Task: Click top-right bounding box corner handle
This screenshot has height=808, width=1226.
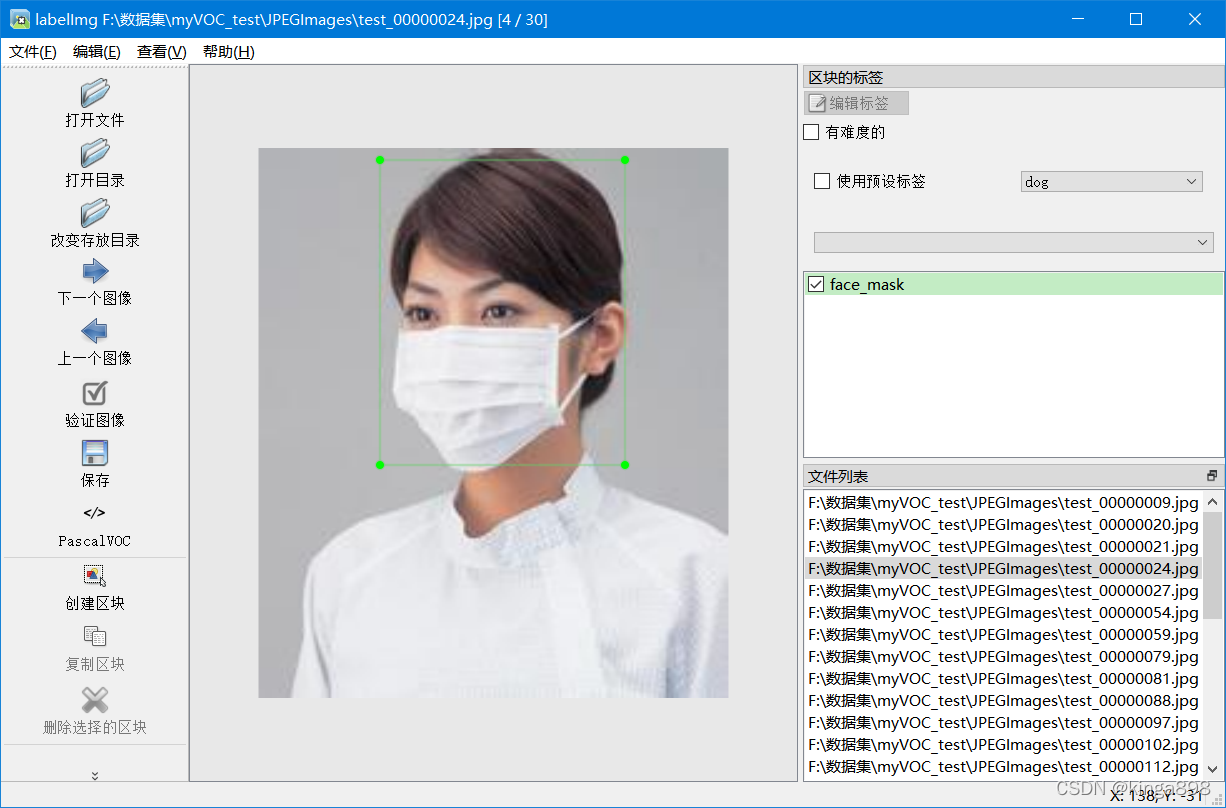Action: pos(625,160)
